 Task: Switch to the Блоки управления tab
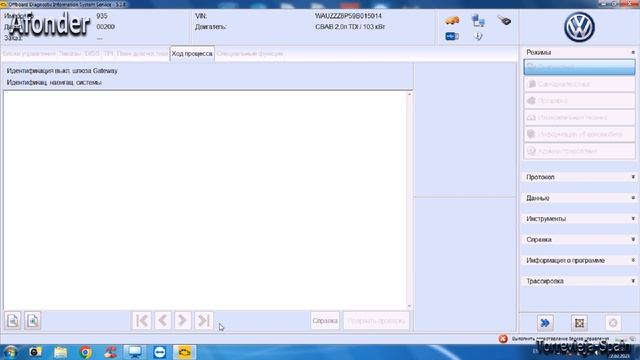pyautogui.click(x=29, y=53)
